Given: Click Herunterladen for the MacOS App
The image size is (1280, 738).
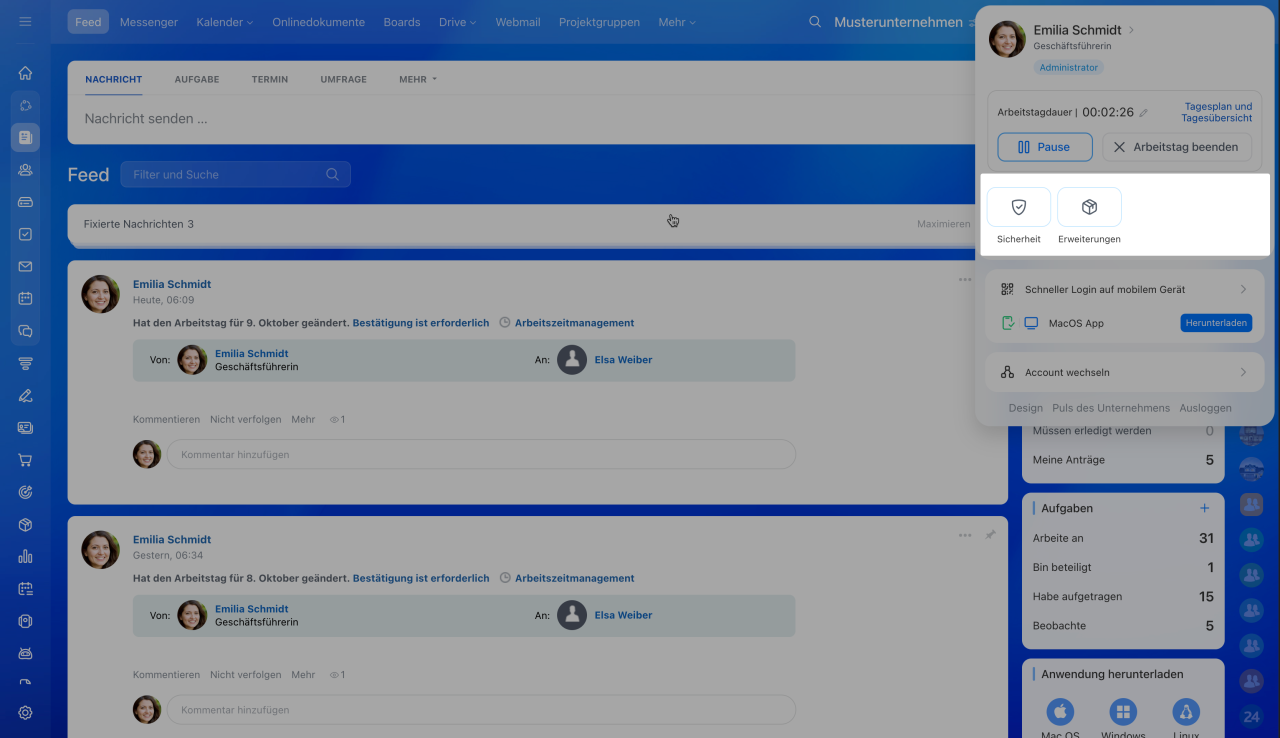Looking at the screenshot, I should point(1216,323).
